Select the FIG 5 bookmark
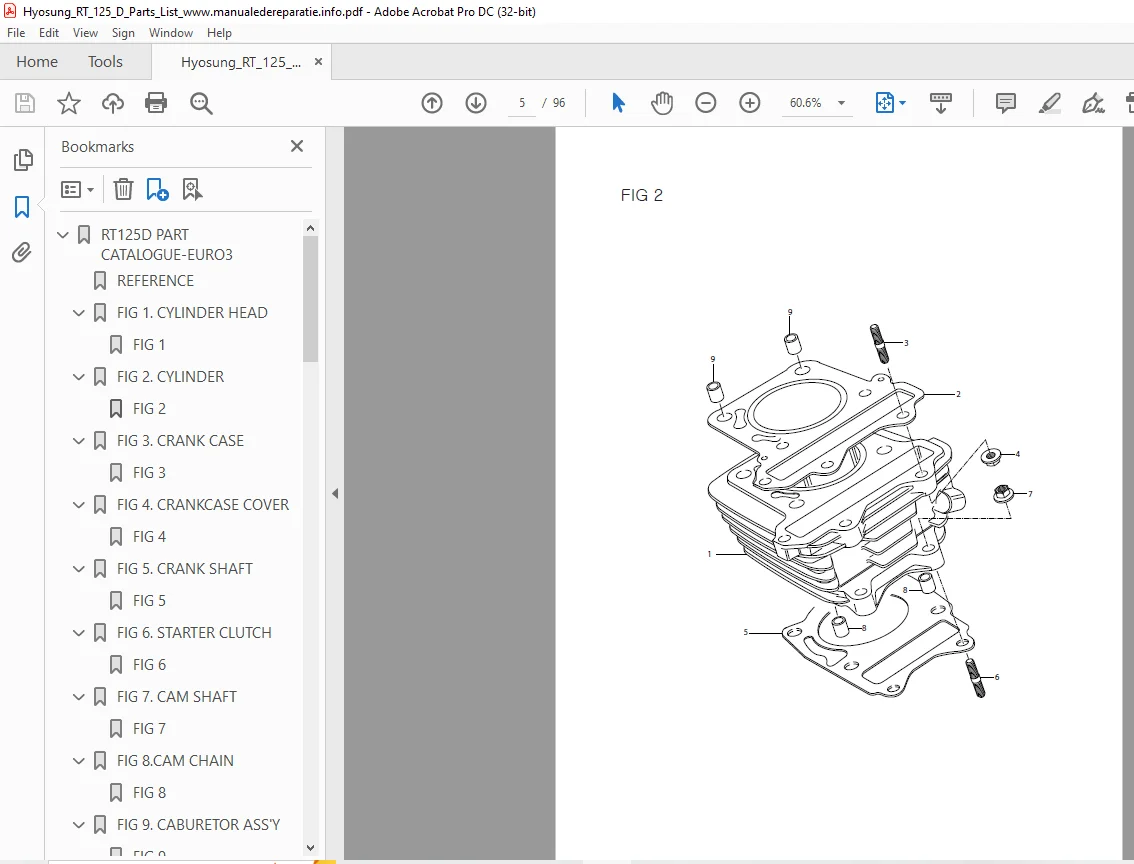The width and height of the screenshot is (1134, 864). pyautogui.click(x=149, y=601)
